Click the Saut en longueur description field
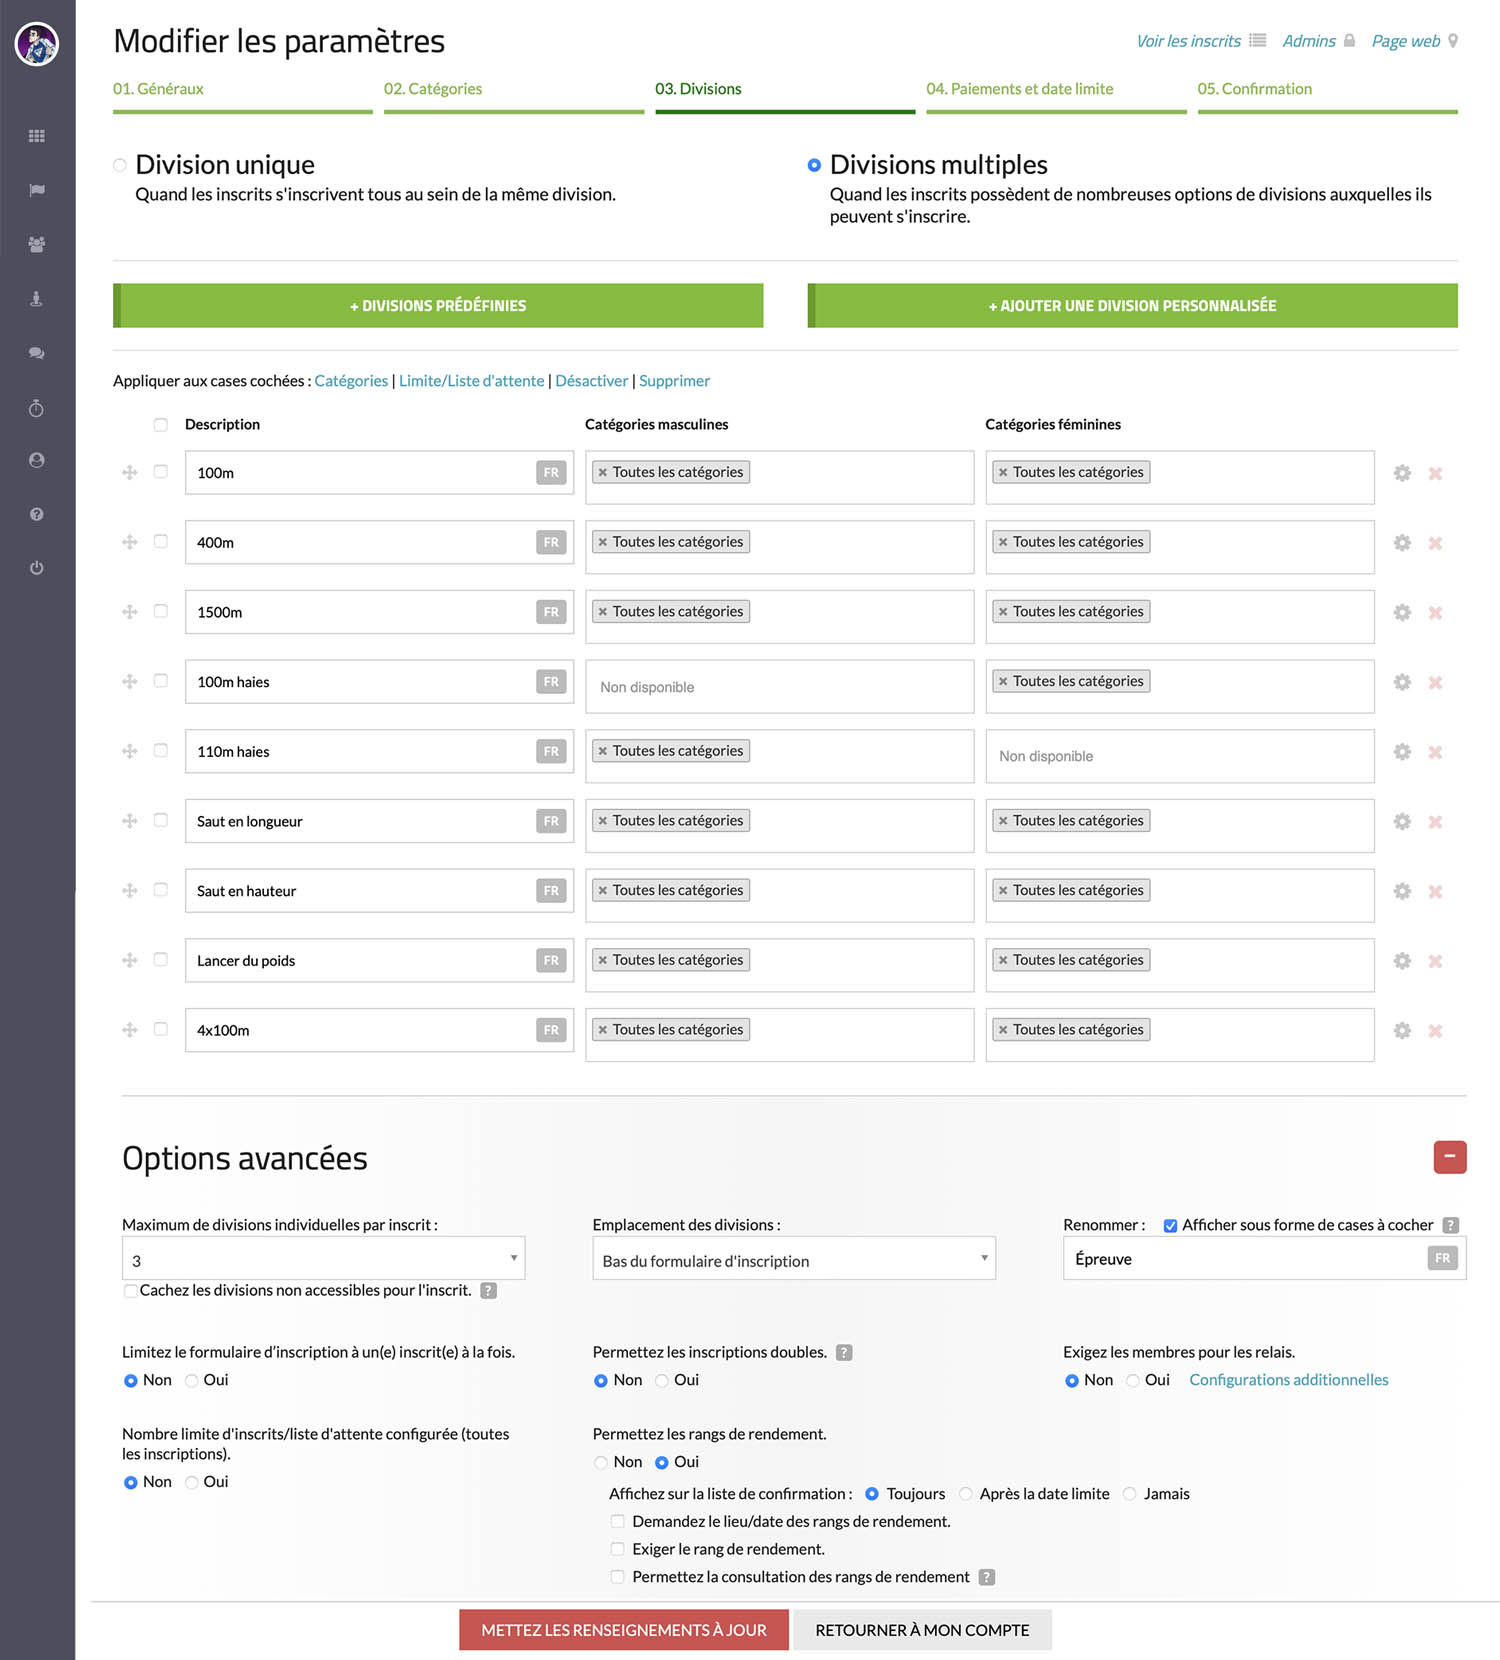Viewport: 1500px width, 1660px height. (x=360, y=821)
